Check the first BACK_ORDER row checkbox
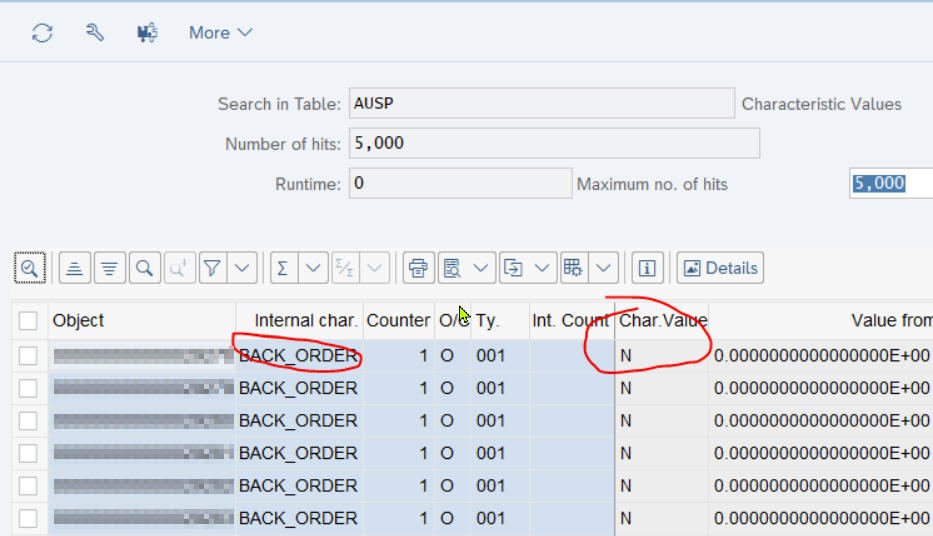933x536 pixels. pos(28,356)
